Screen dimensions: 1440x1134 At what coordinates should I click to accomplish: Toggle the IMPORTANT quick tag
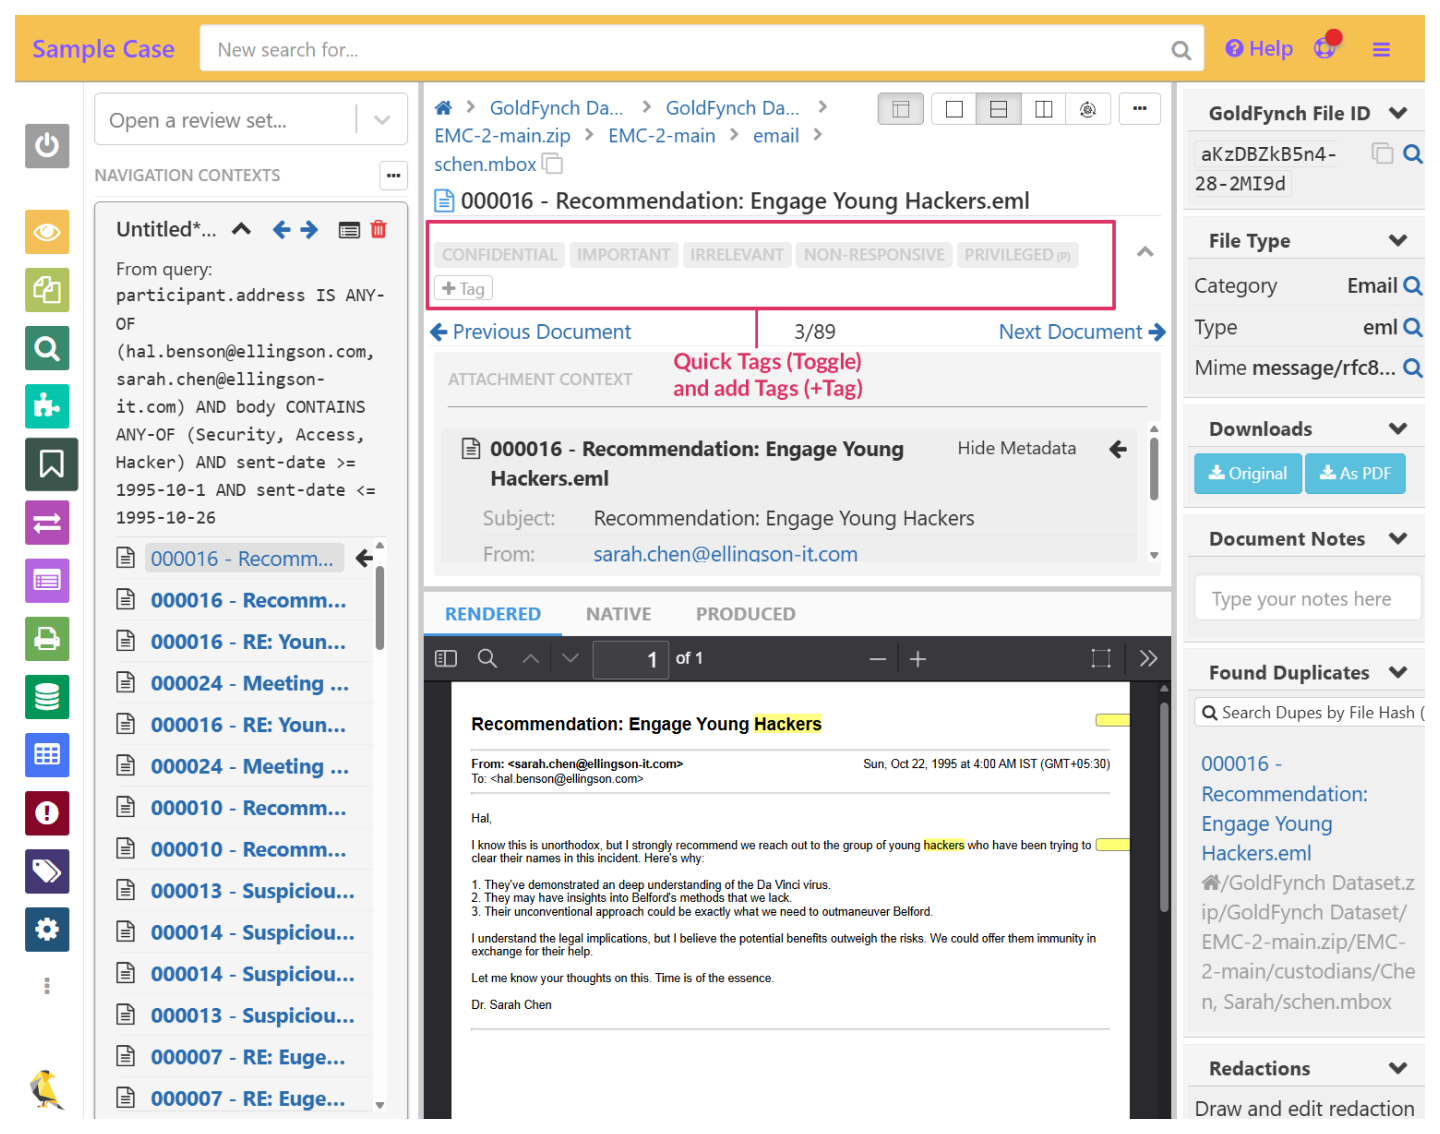(x=623, y=255)
